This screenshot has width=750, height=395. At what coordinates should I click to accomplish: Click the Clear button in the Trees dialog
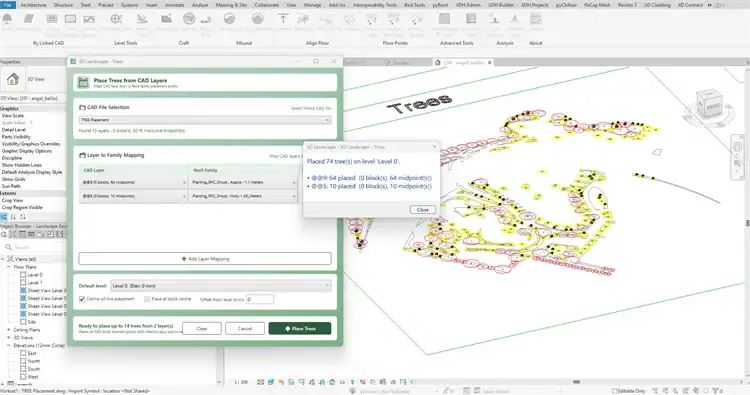coord(202,329)
